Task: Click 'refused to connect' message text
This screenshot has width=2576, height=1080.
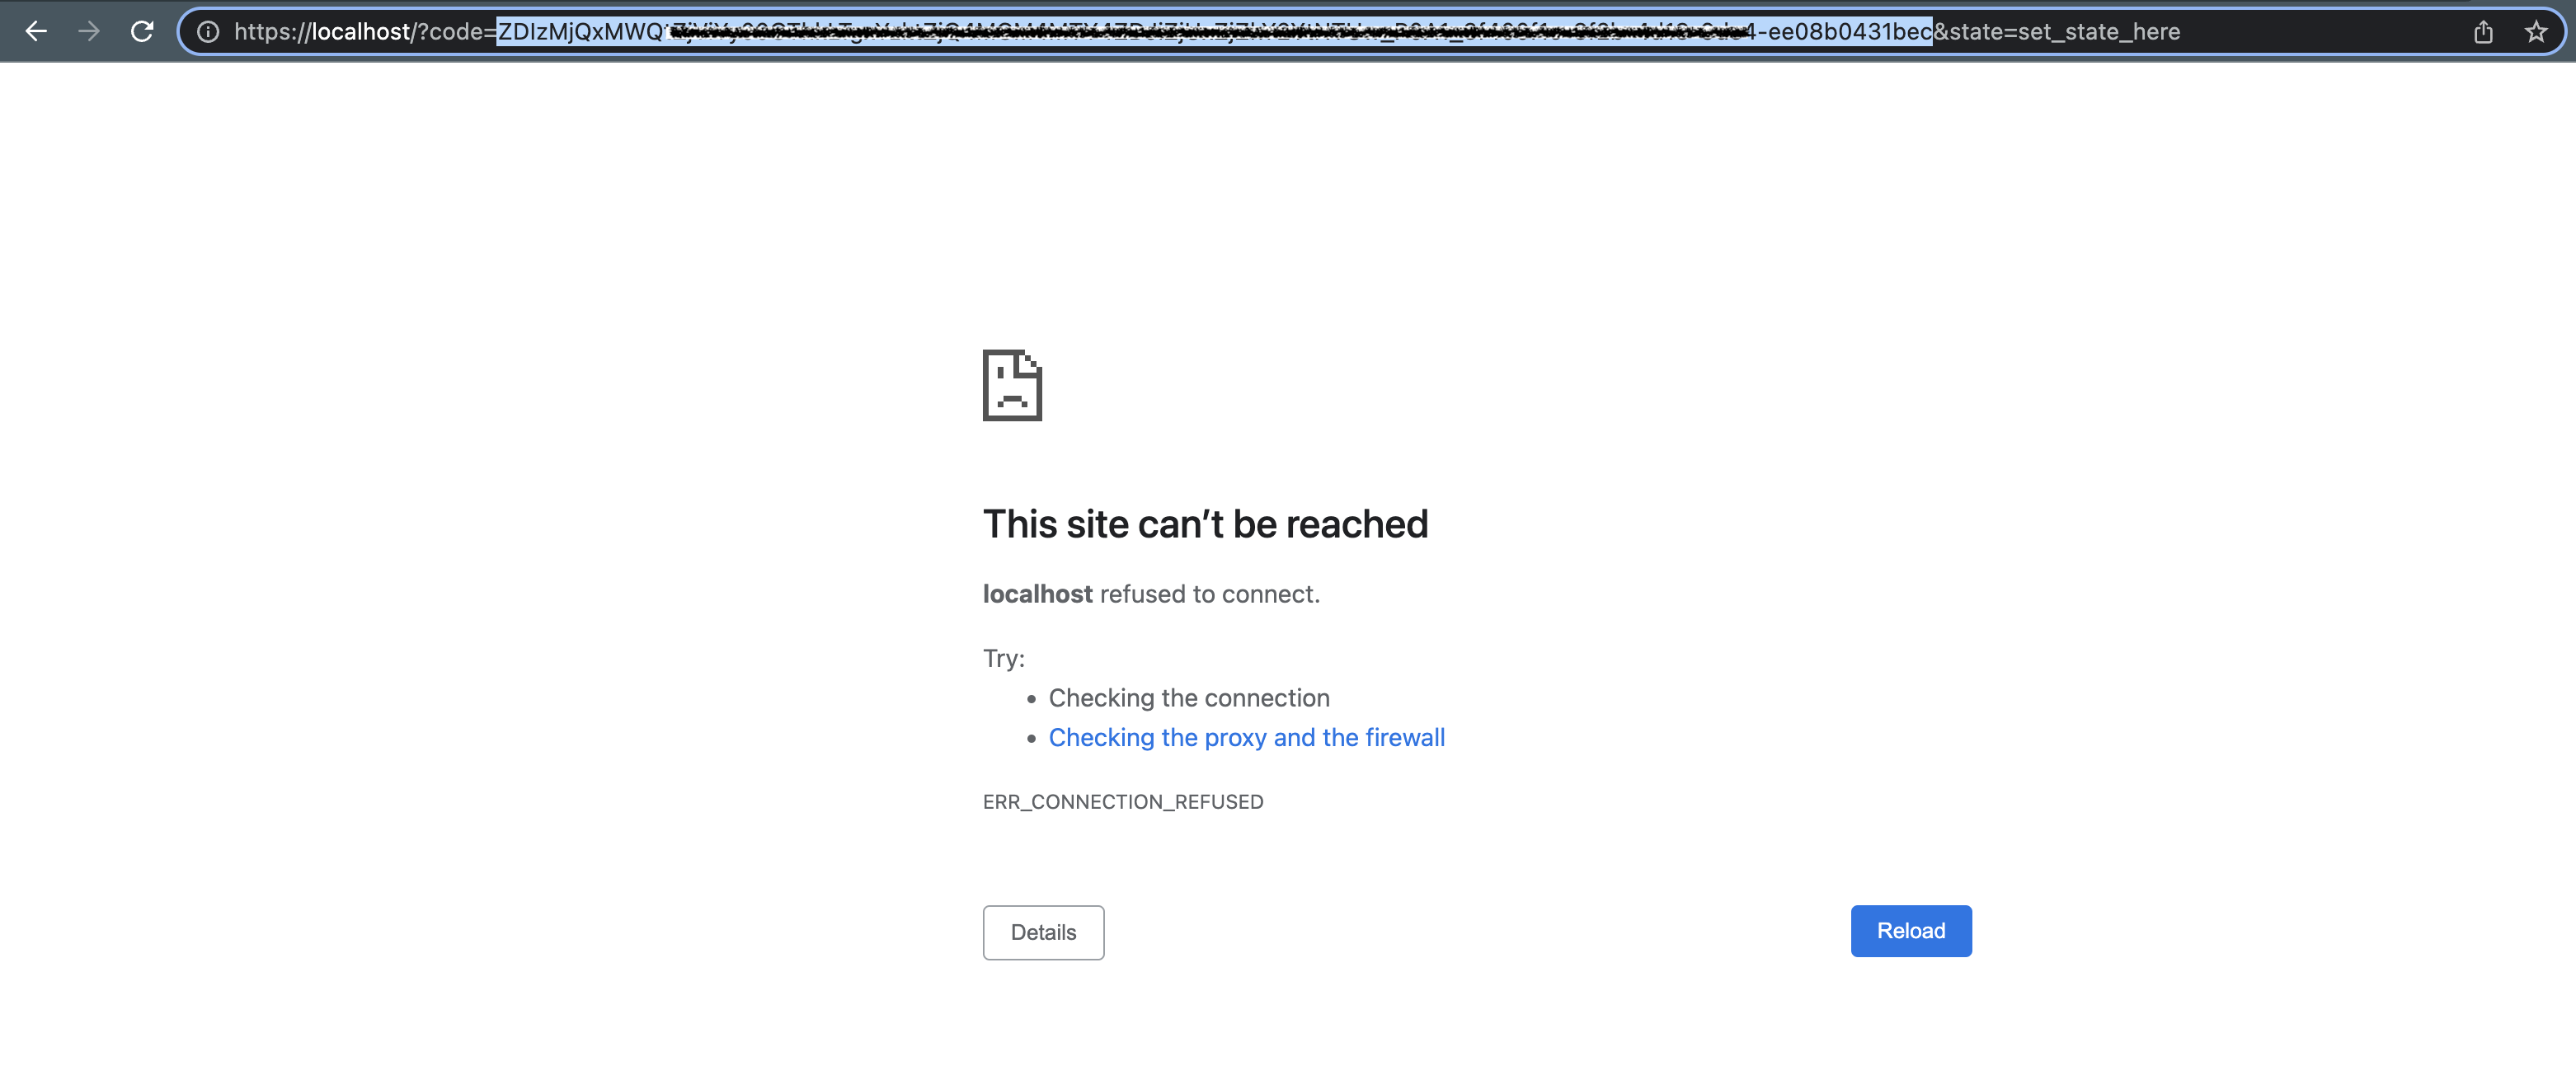Action: [x=1209, y=594]
